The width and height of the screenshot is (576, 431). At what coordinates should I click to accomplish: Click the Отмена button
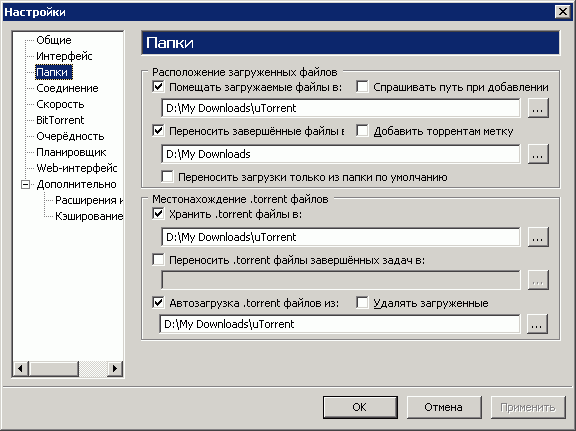click(444, 407)
